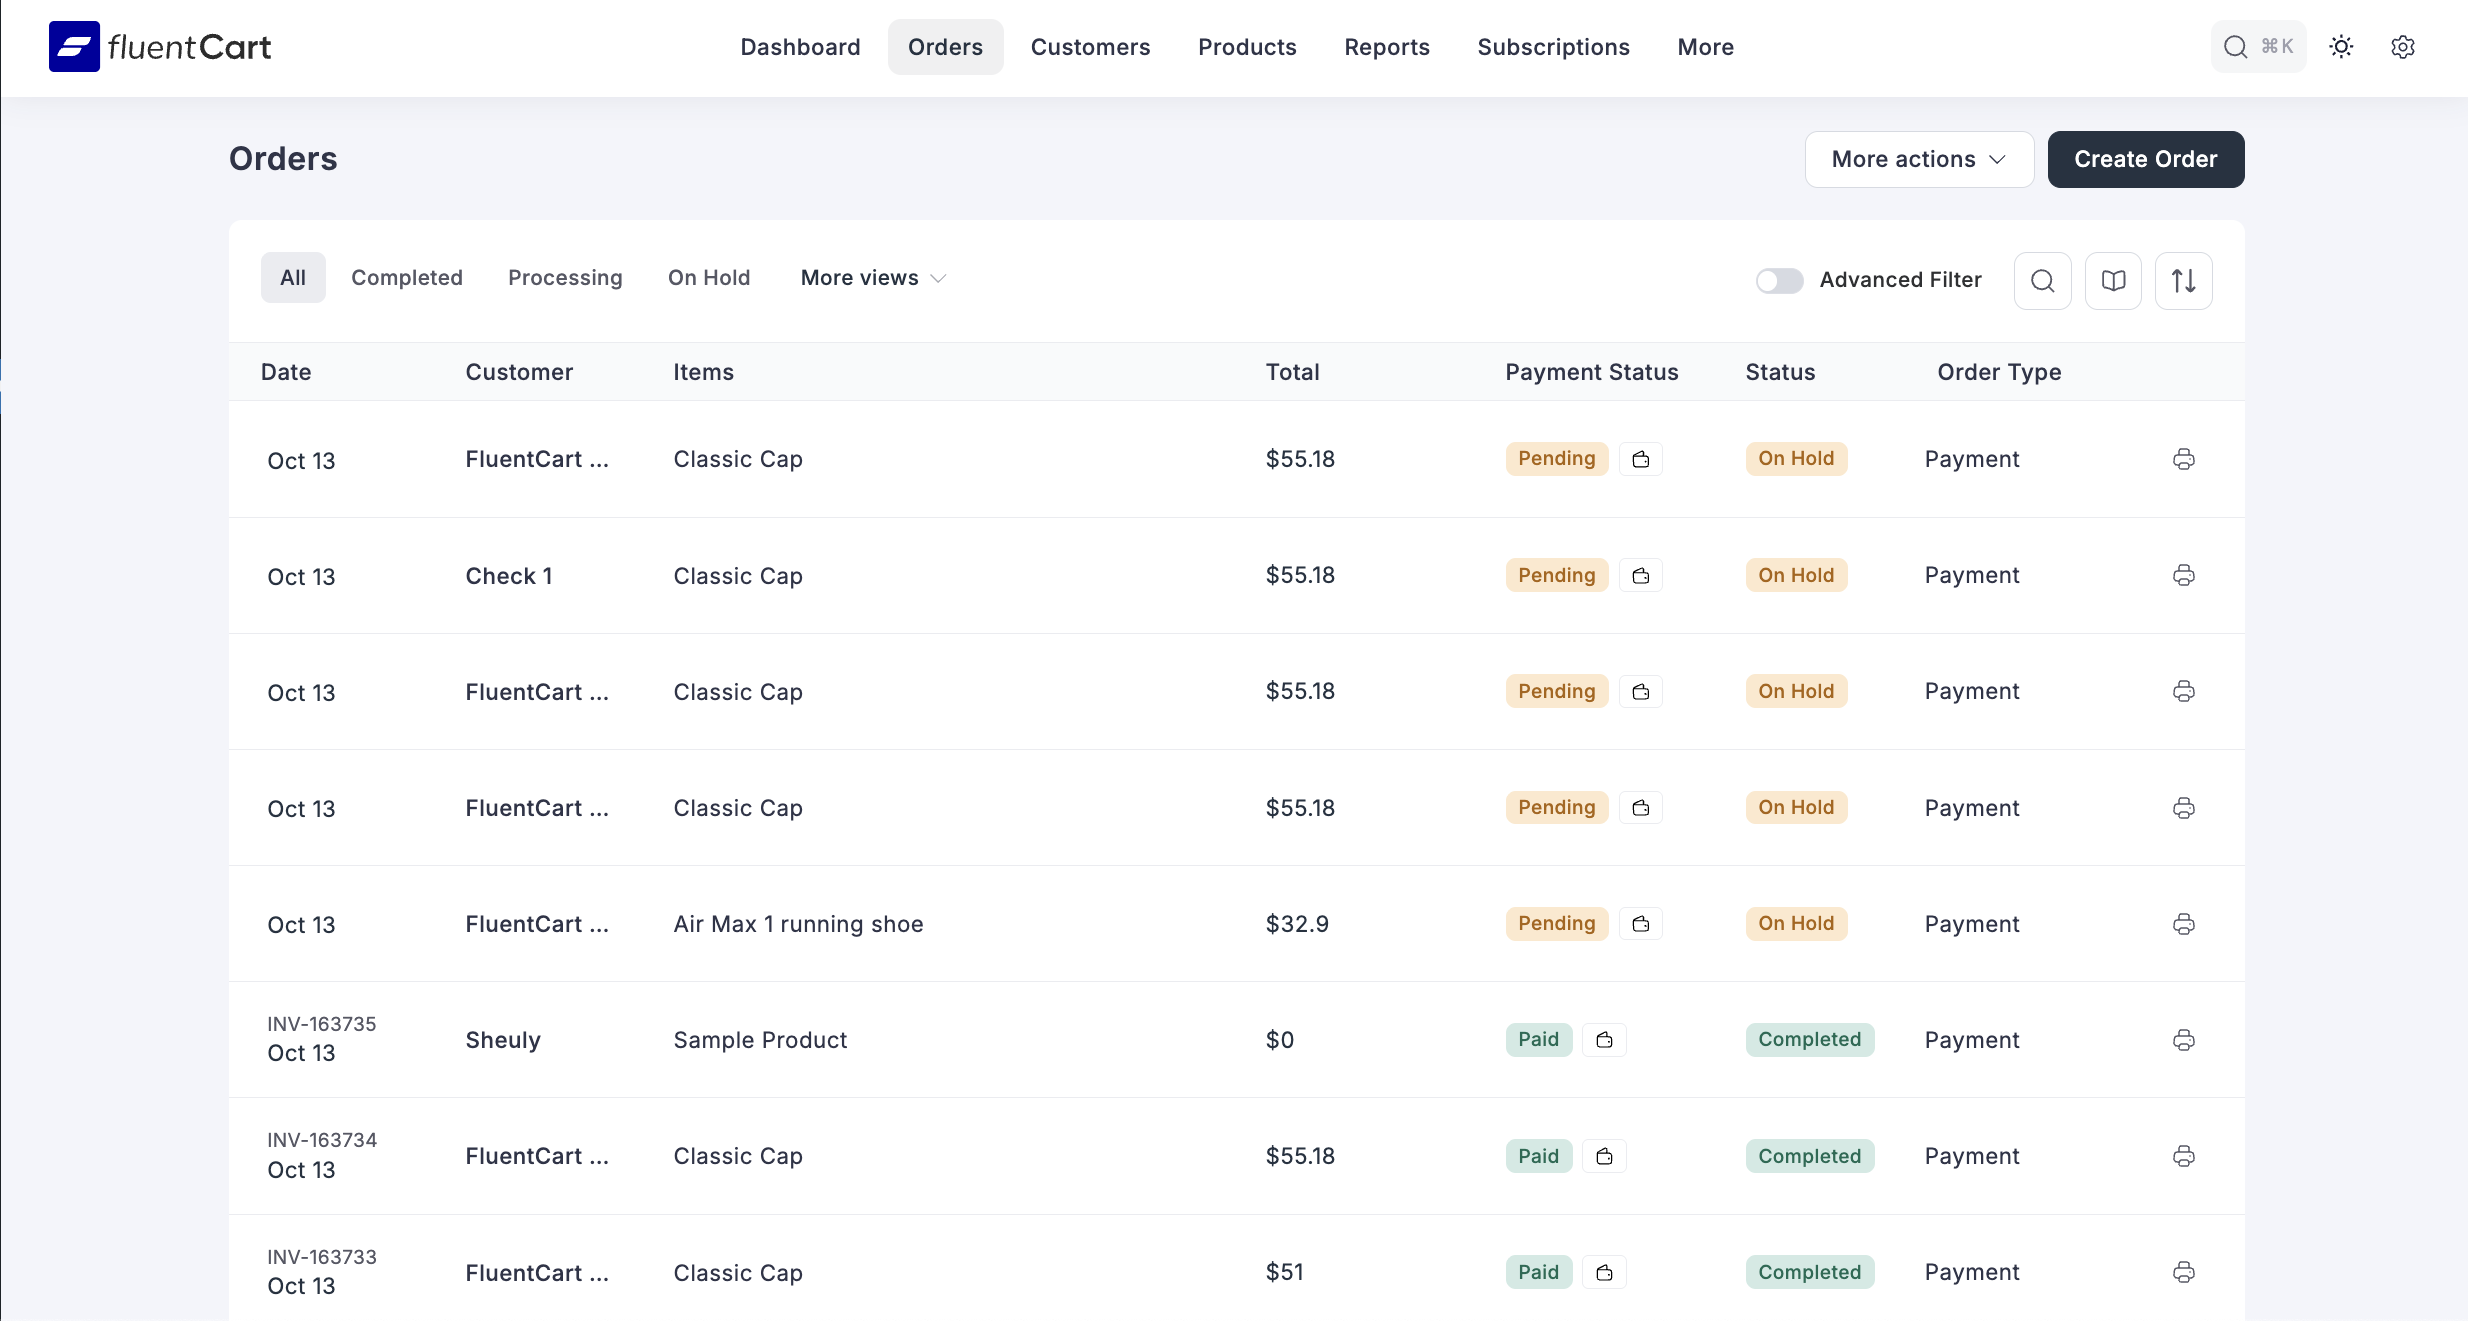Screen dimensions: 2468x1321
Task: Click payment icon beside Air Max Pending
Action: click(1640, 924)
